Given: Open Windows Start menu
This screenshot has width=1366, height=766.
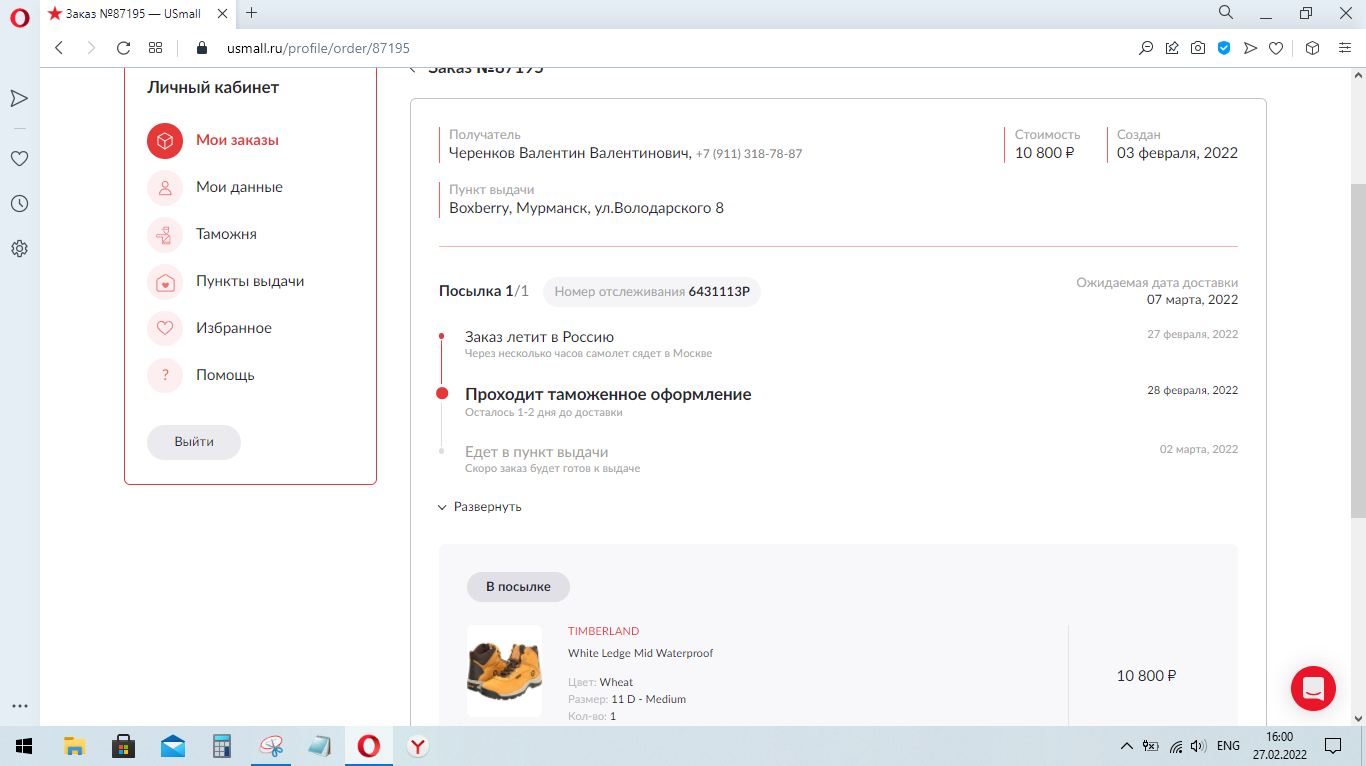Looking at the screenshot, I should pos(23,746).
